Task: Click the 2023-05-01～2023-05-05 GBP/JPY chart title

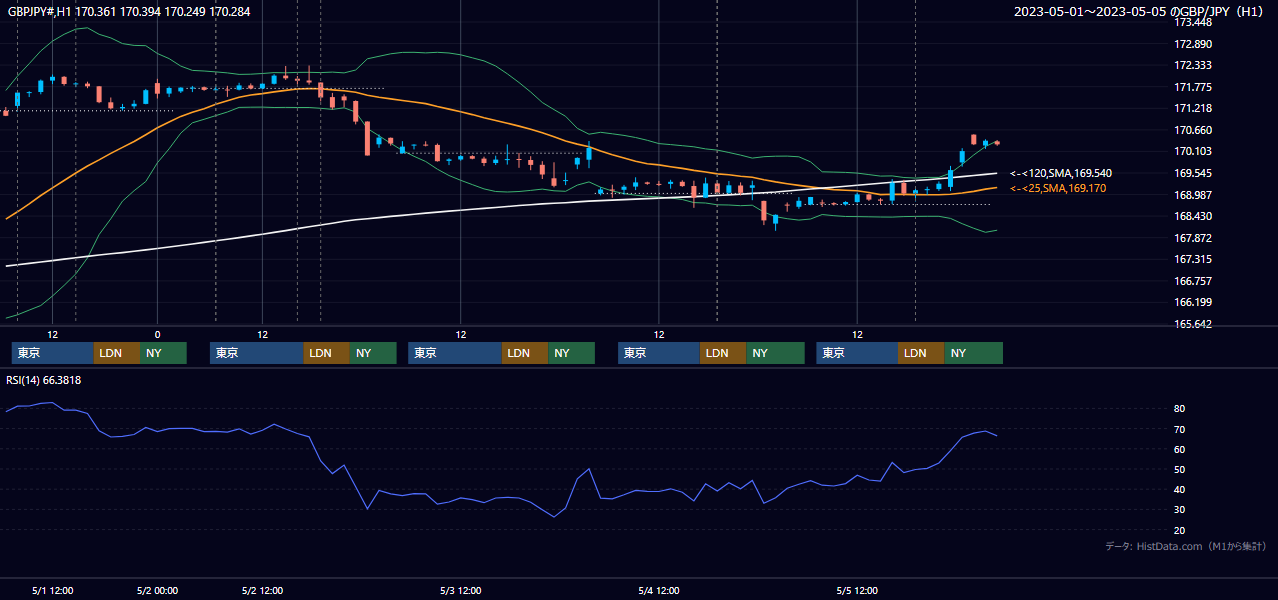Action: click(1140, 12)
